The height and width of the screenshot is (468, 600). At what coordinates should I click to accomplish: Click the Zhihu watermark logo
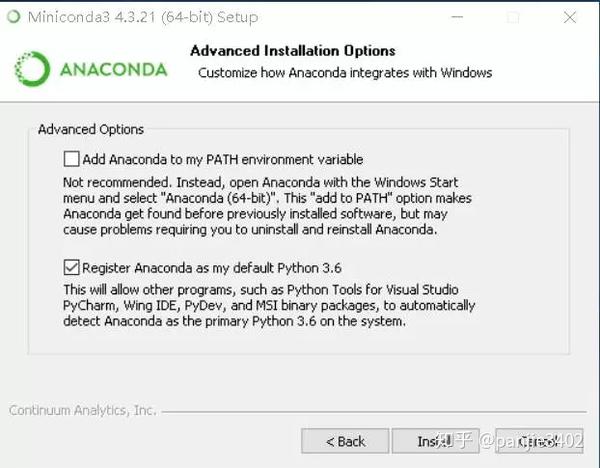pos(458,440)
